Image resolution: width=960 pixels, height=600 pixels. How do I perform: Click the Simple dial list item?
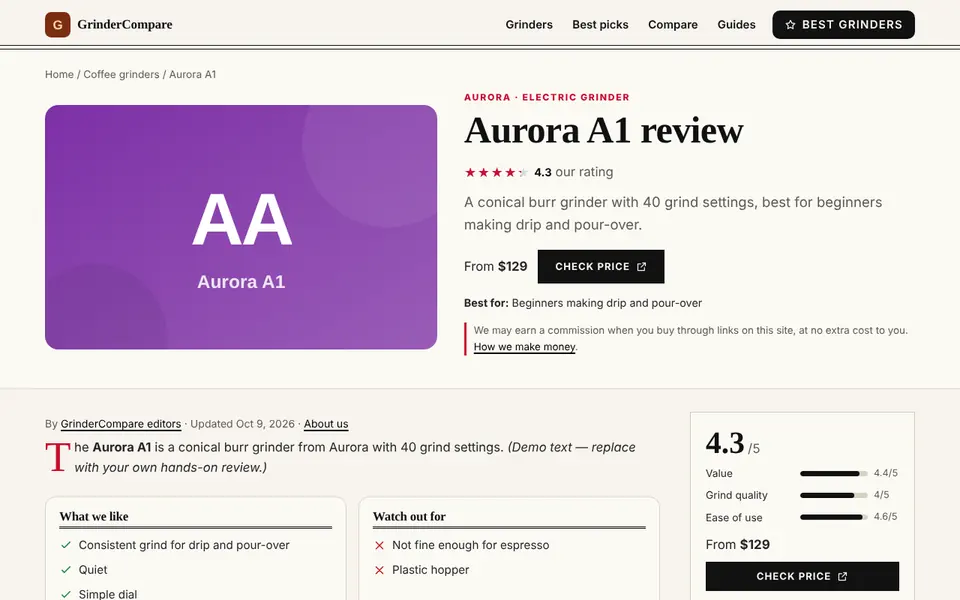108,594
